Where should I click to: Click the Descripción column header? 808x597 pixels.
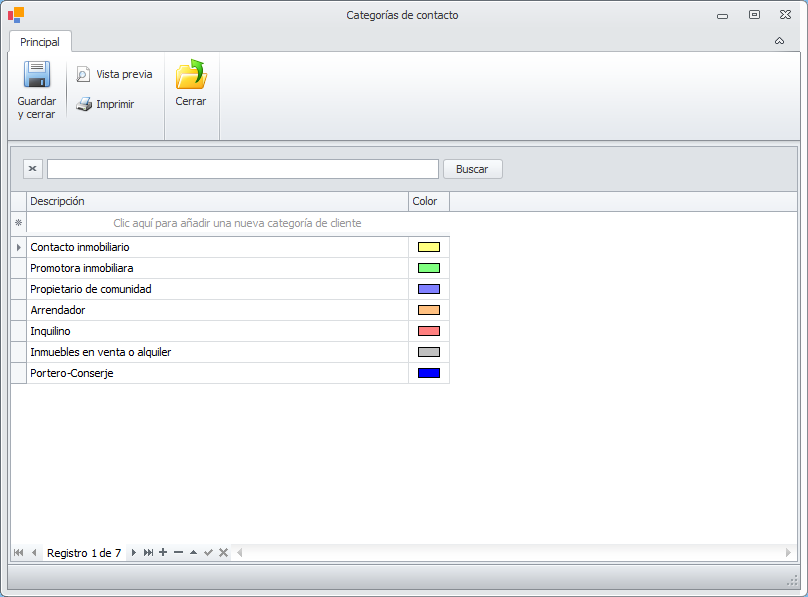(x=217, y=201)
